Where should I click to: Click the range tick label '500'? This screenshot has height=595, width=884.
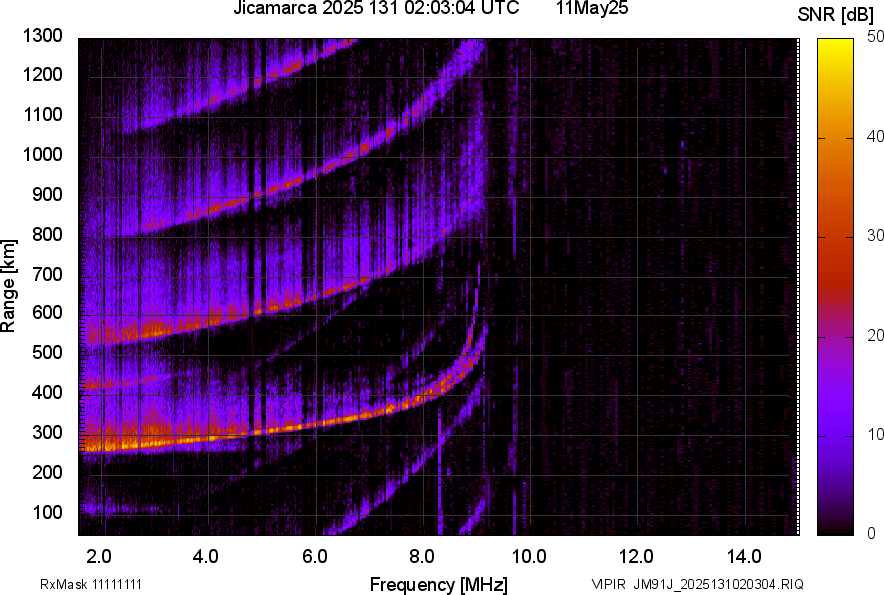(x=47, y=352)
